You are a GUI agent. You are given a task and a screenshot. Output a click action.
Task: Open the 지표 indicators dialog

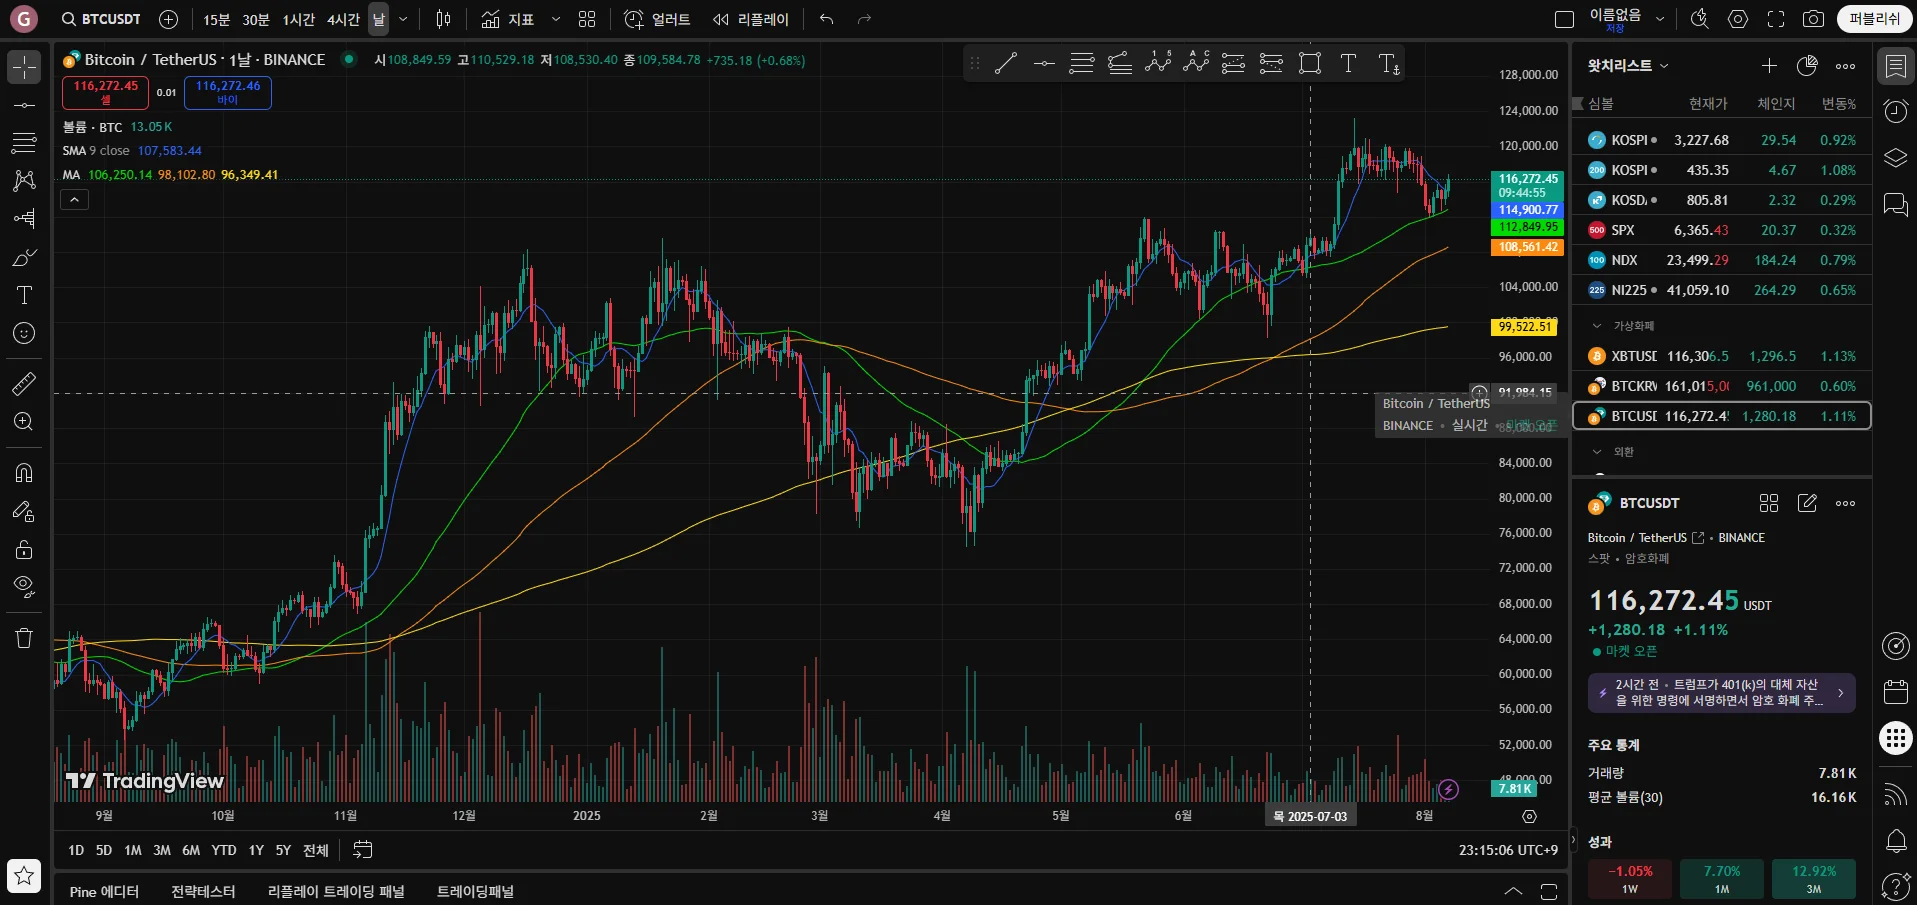[508, 19]
